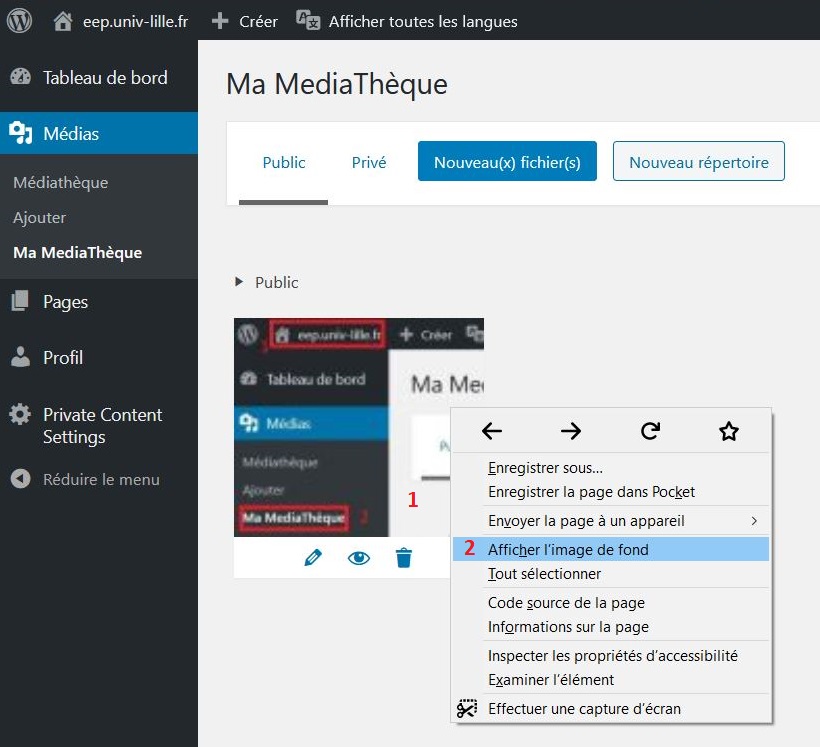Viewport: 820px width, 747px height.
Task: Click the forward arrow in context menu
Action: (x=571, y=431)
